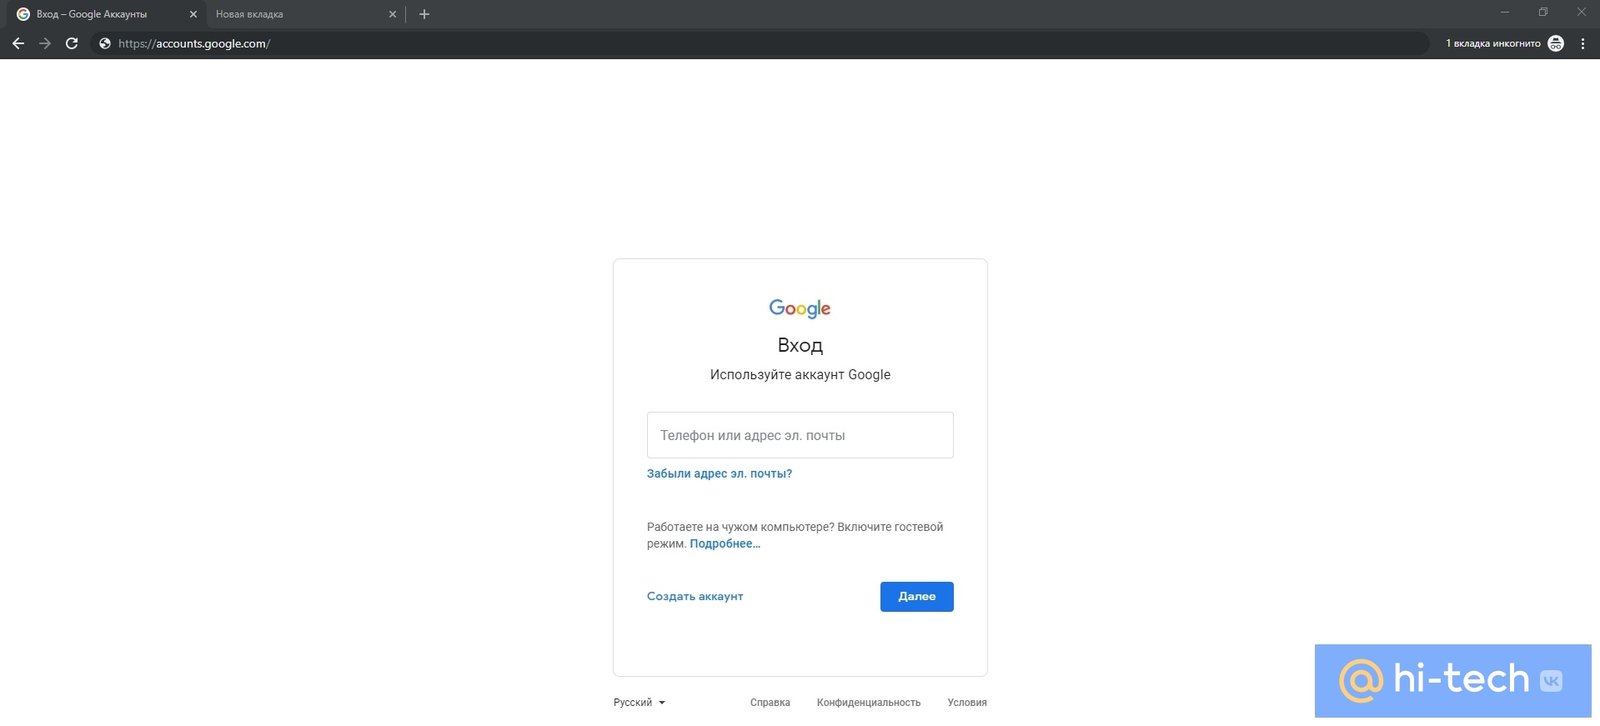1600x726 pixels.
Task: Reload the Google sign-in page
Action: 72,43
